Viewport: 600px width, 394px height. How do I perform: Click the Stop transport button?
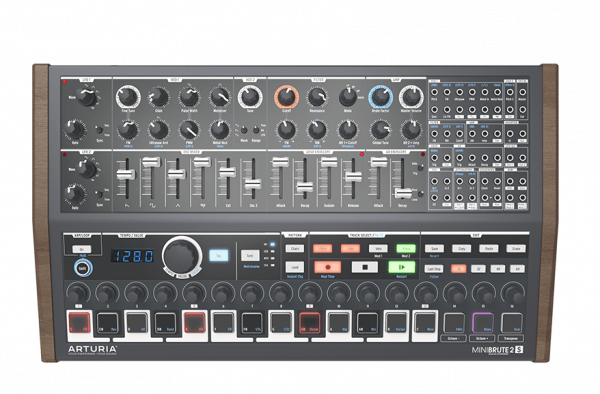(365, 267)
